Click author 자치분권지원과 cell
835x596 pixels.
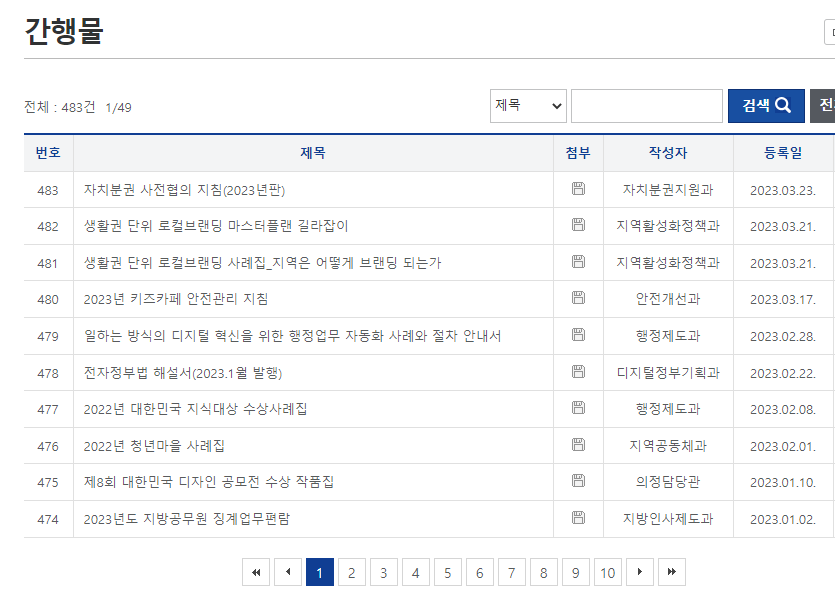(x=668, y=190)
